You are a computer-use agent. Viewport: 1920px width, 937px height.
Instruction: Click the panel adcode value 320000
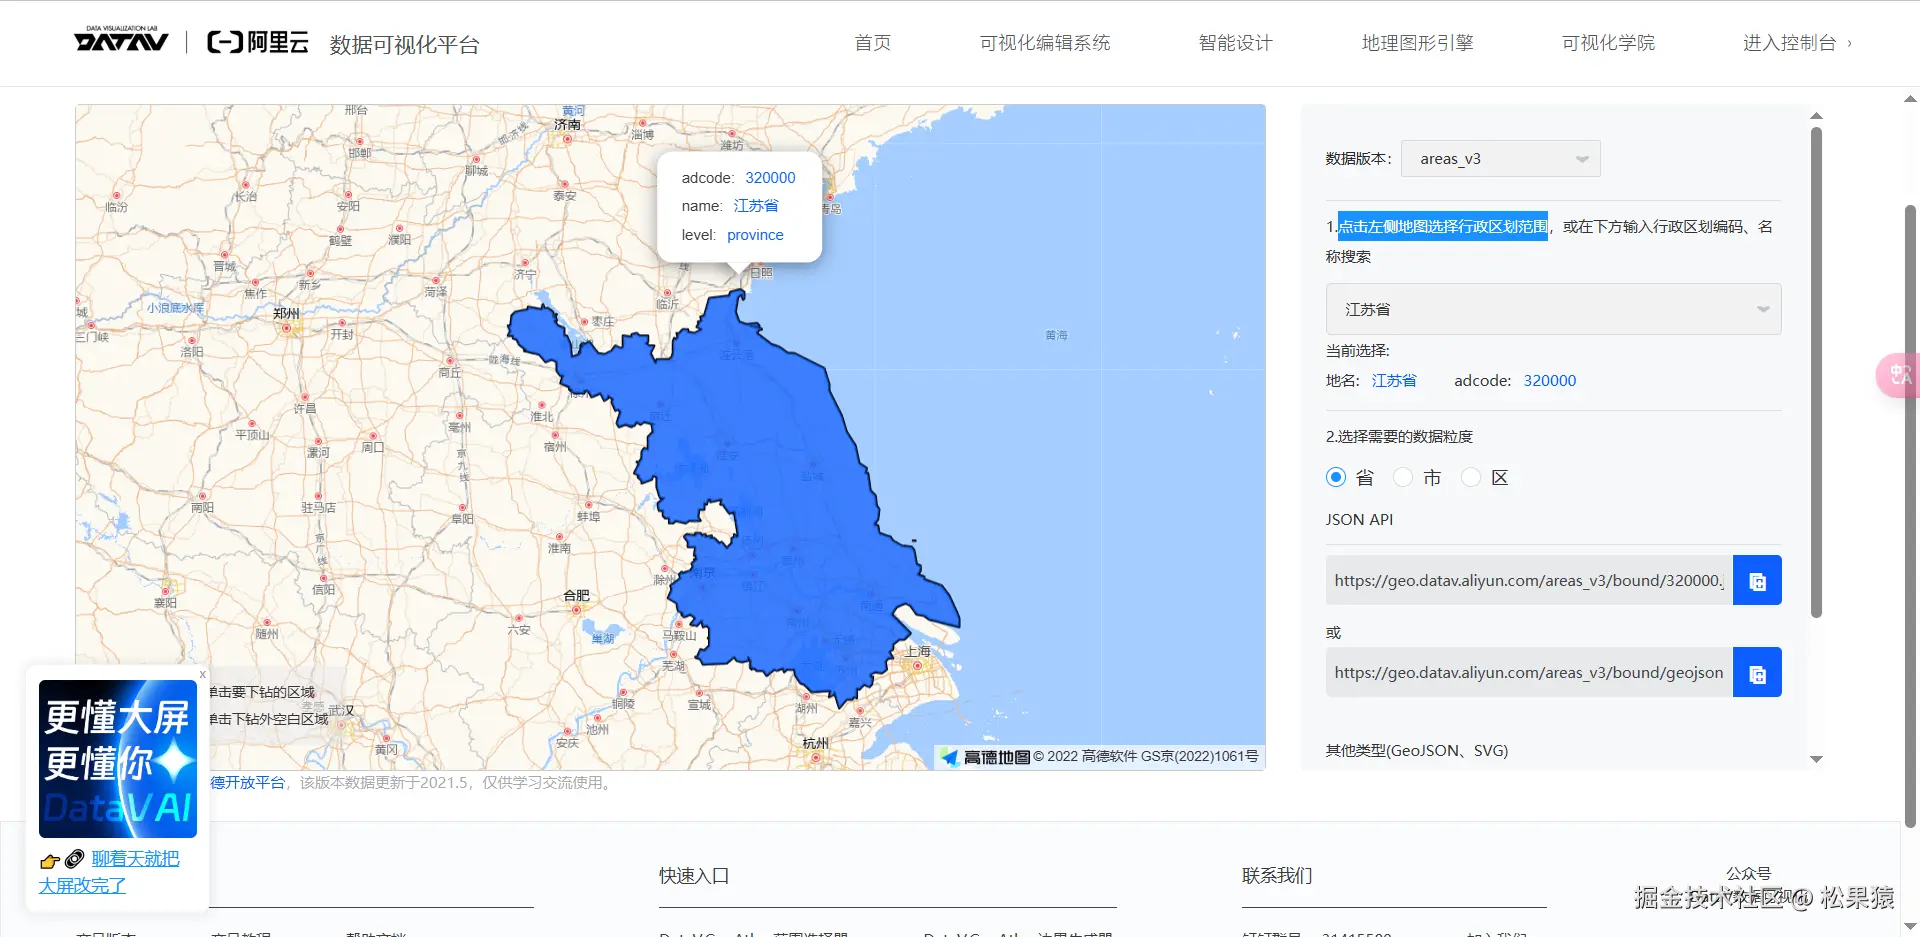pyautogui.click(x=1550, y=381)
